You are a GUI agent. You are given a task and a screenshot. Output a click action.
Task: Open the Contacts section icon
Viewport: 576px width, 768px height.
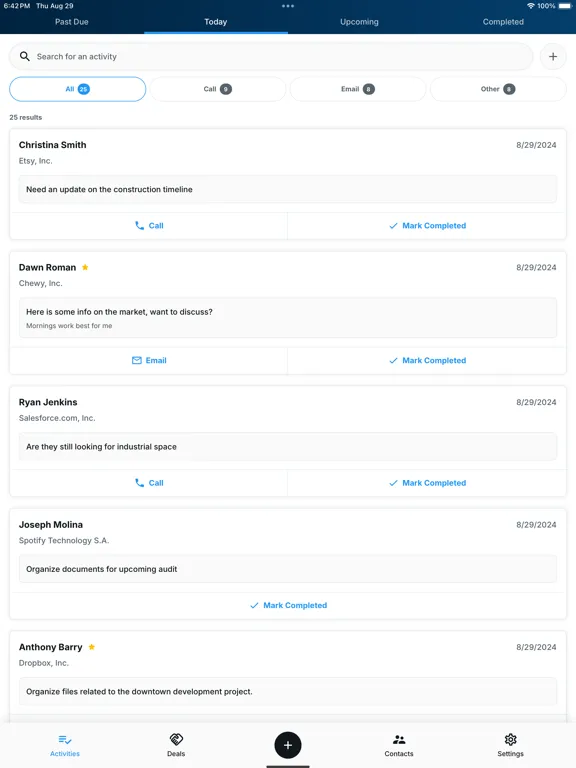click(x=399, y=739)
